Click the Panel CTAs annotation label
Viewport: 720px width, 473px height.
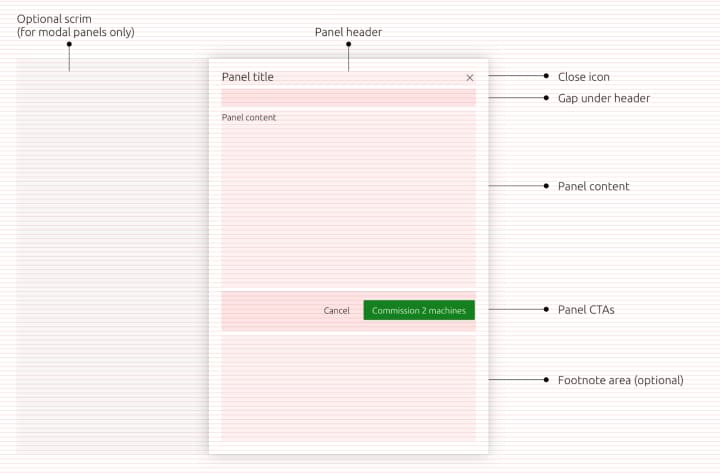[586, 310]
